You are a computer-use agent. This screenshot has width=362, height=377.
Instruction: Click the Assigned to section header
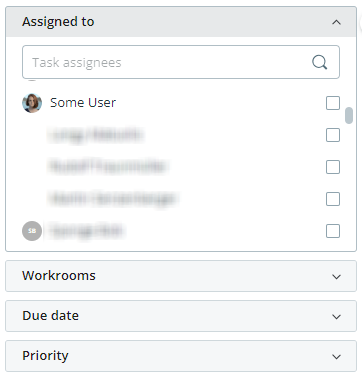[181, 22]
